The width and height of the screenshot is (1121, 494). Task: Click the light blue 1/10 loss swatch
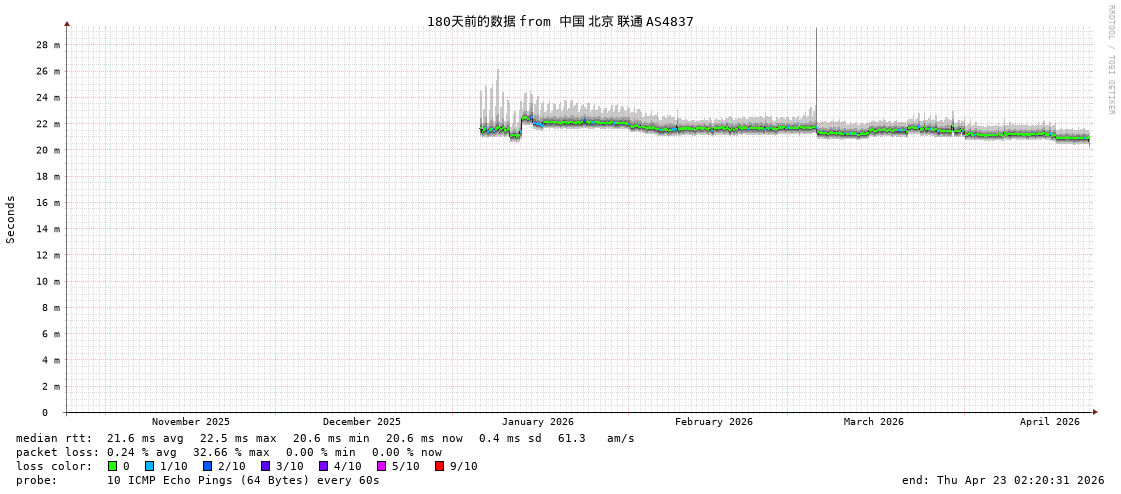(149, 466)
